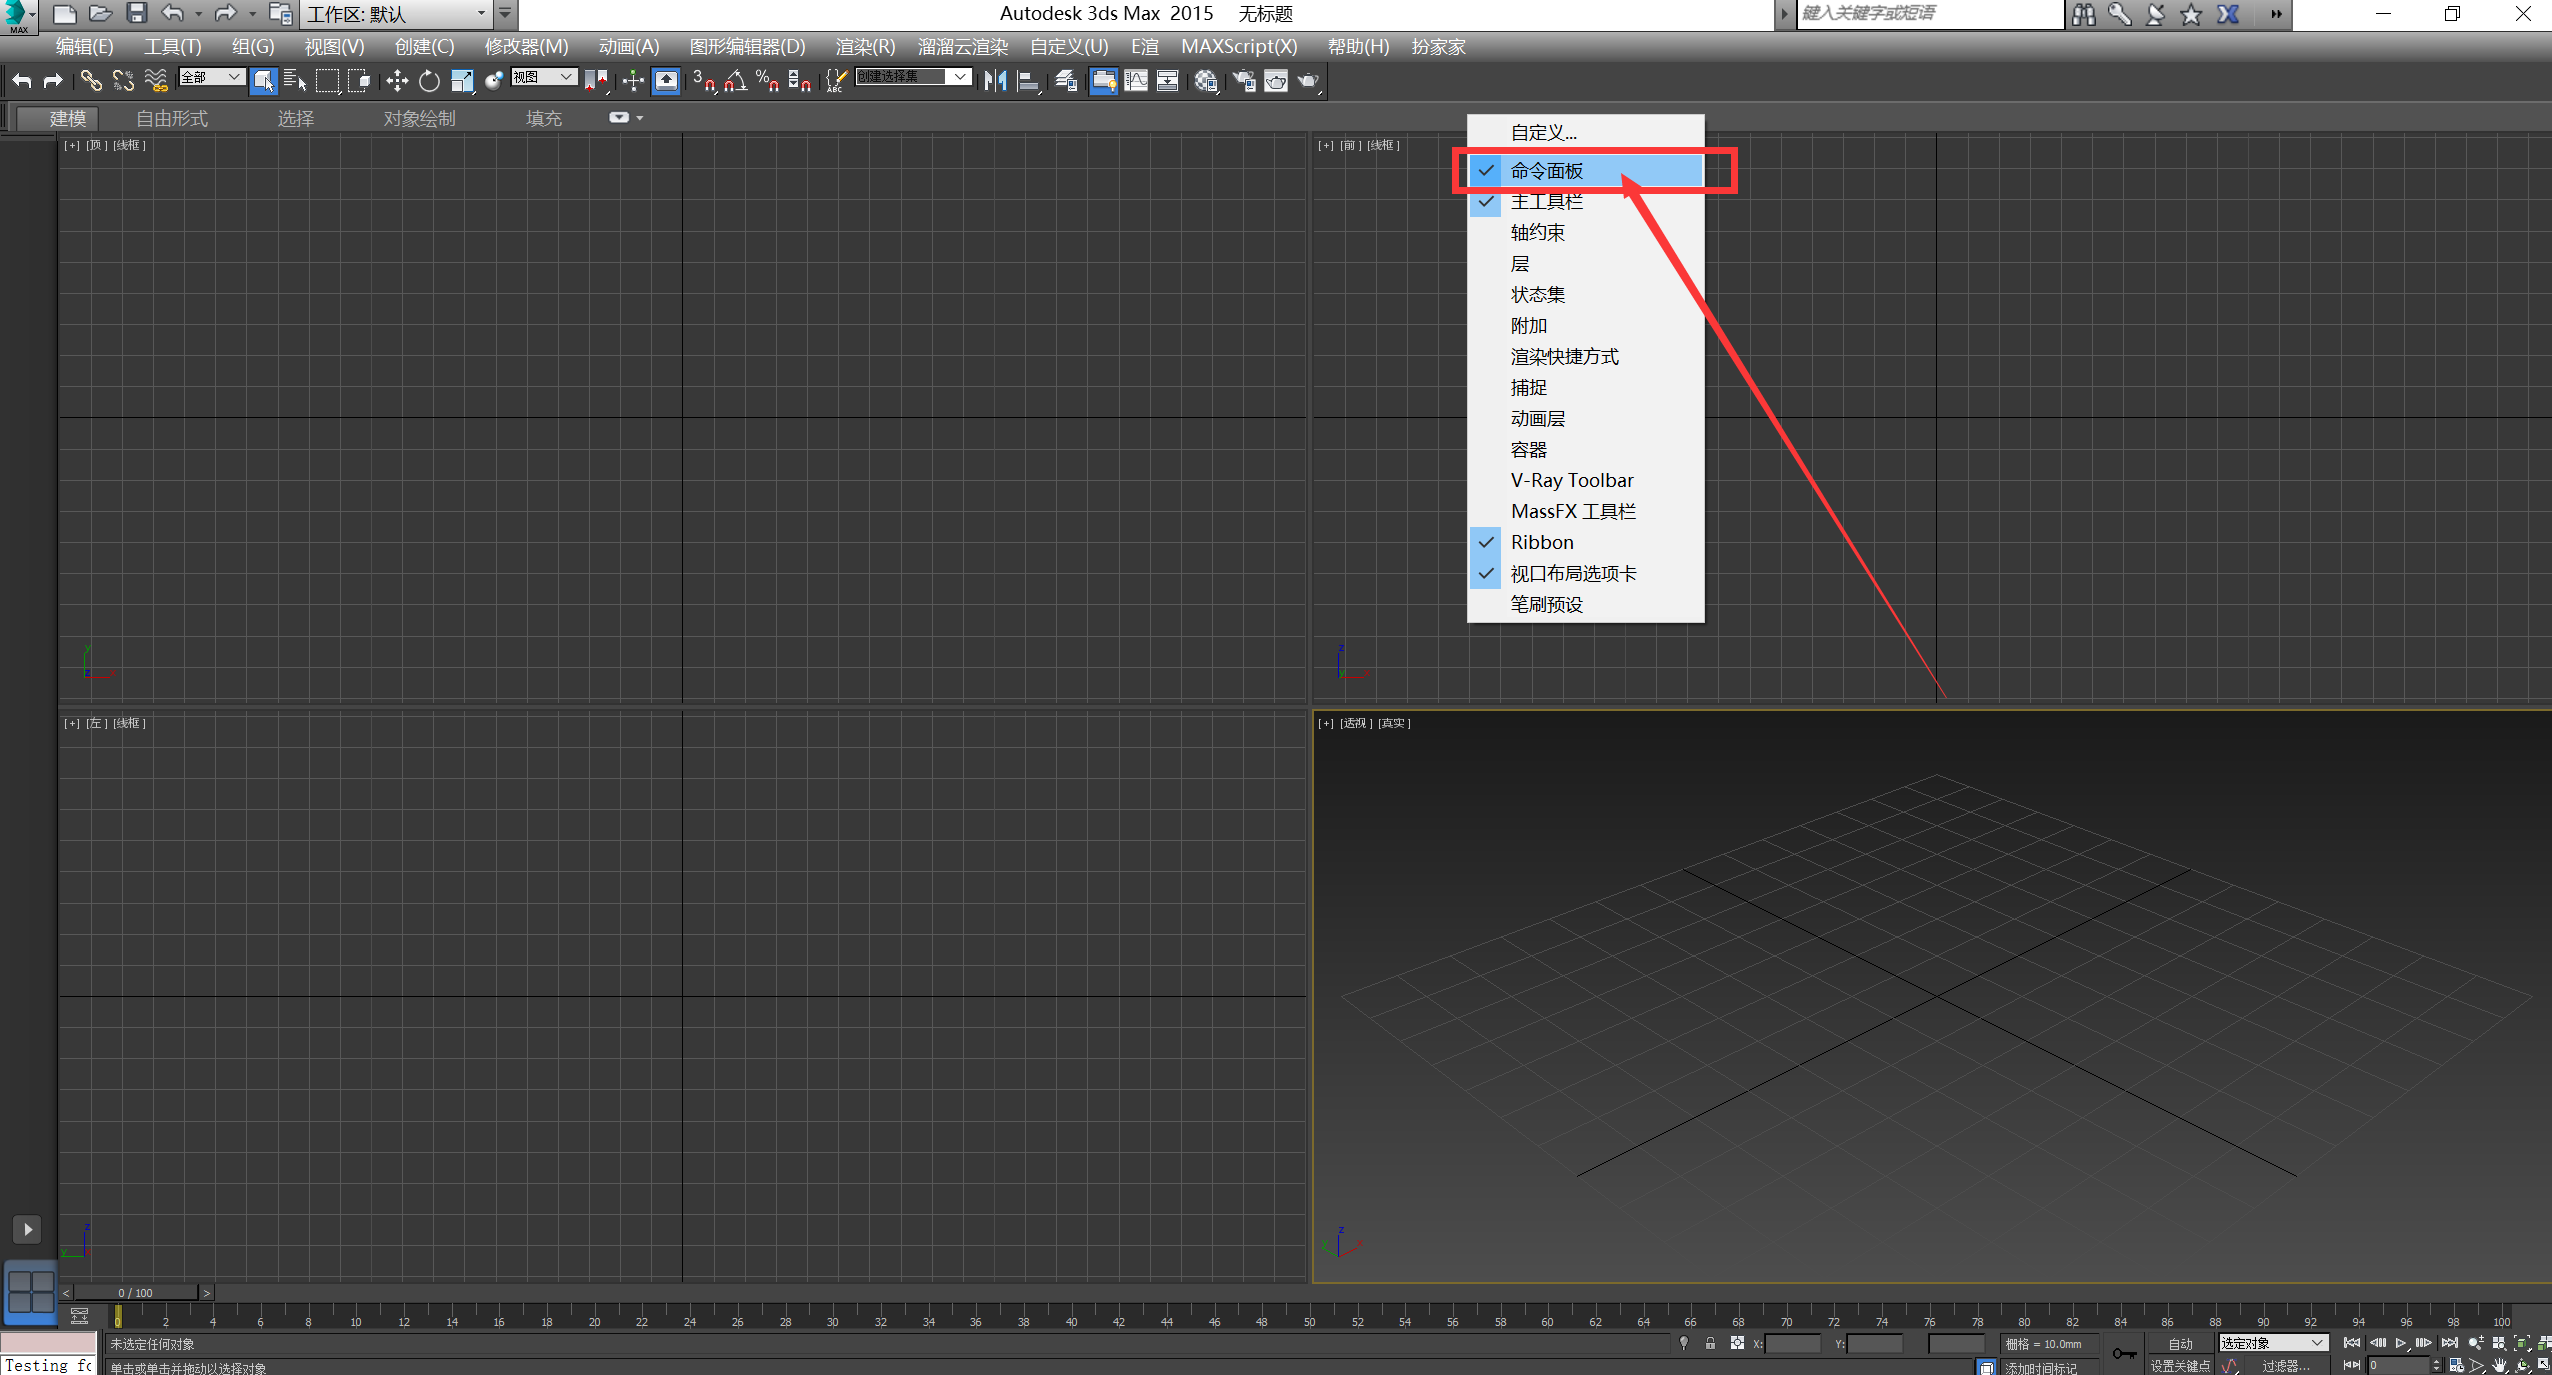2552x1375 pixels.
Task: Click the Mirror tool icon
Action: (995, 81)
